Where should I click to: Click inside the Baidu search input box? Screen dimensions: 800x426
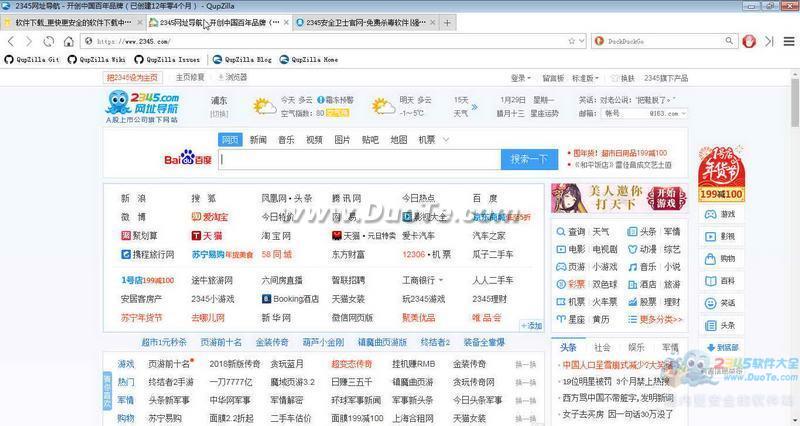pos(360,158)
